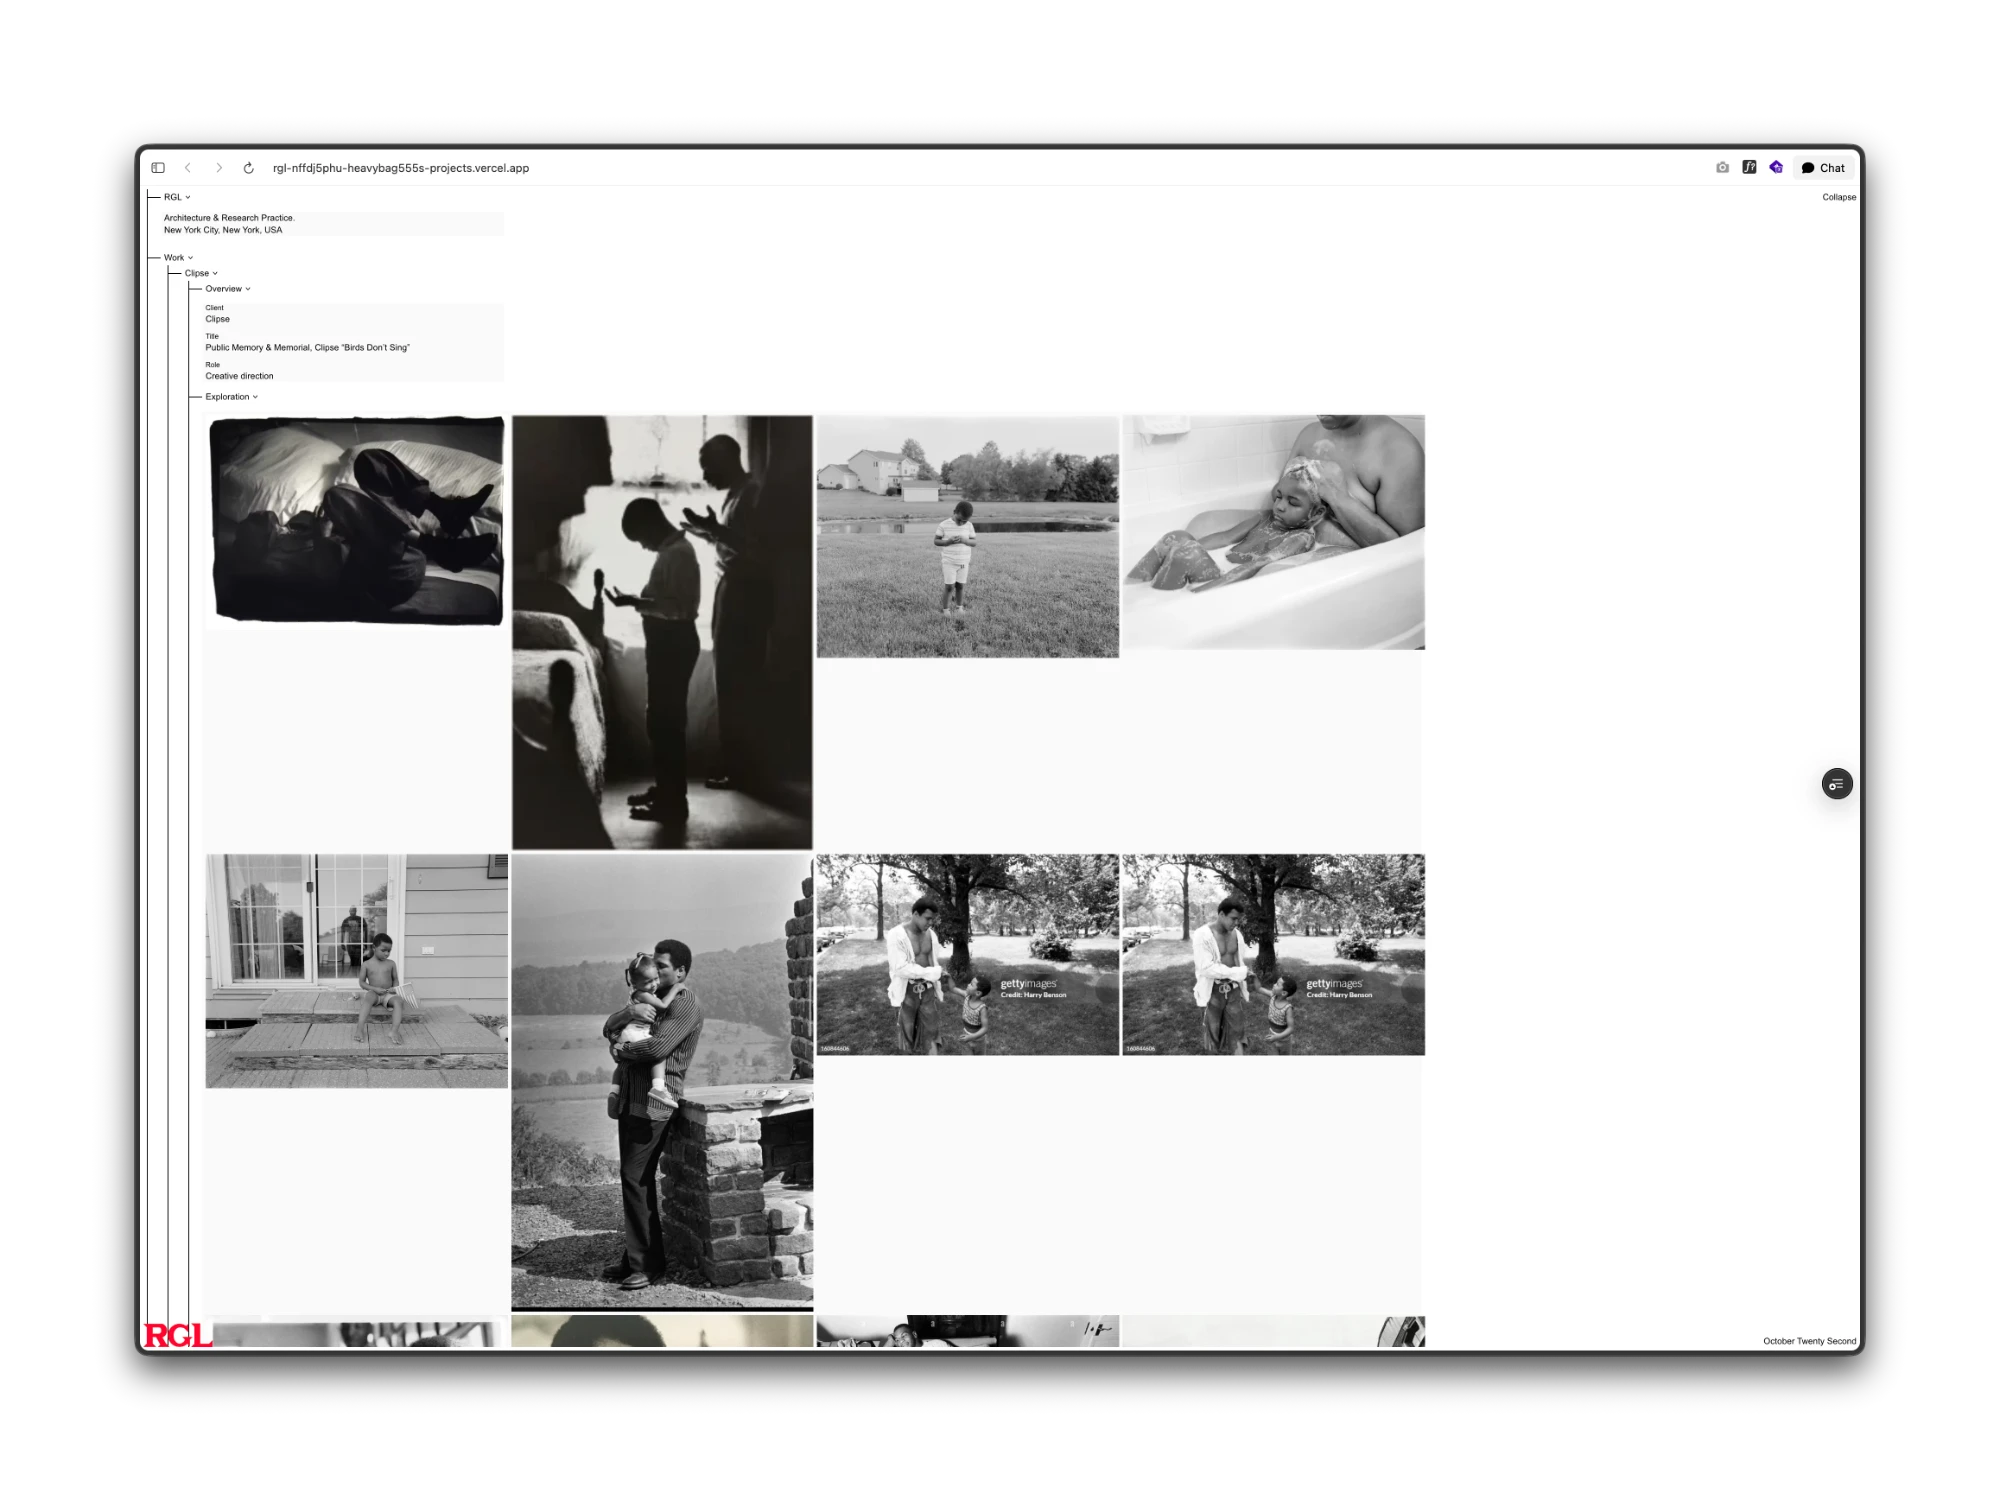Collapse the RGL root section
The image size is (2000, 1500).
(177, 197)
